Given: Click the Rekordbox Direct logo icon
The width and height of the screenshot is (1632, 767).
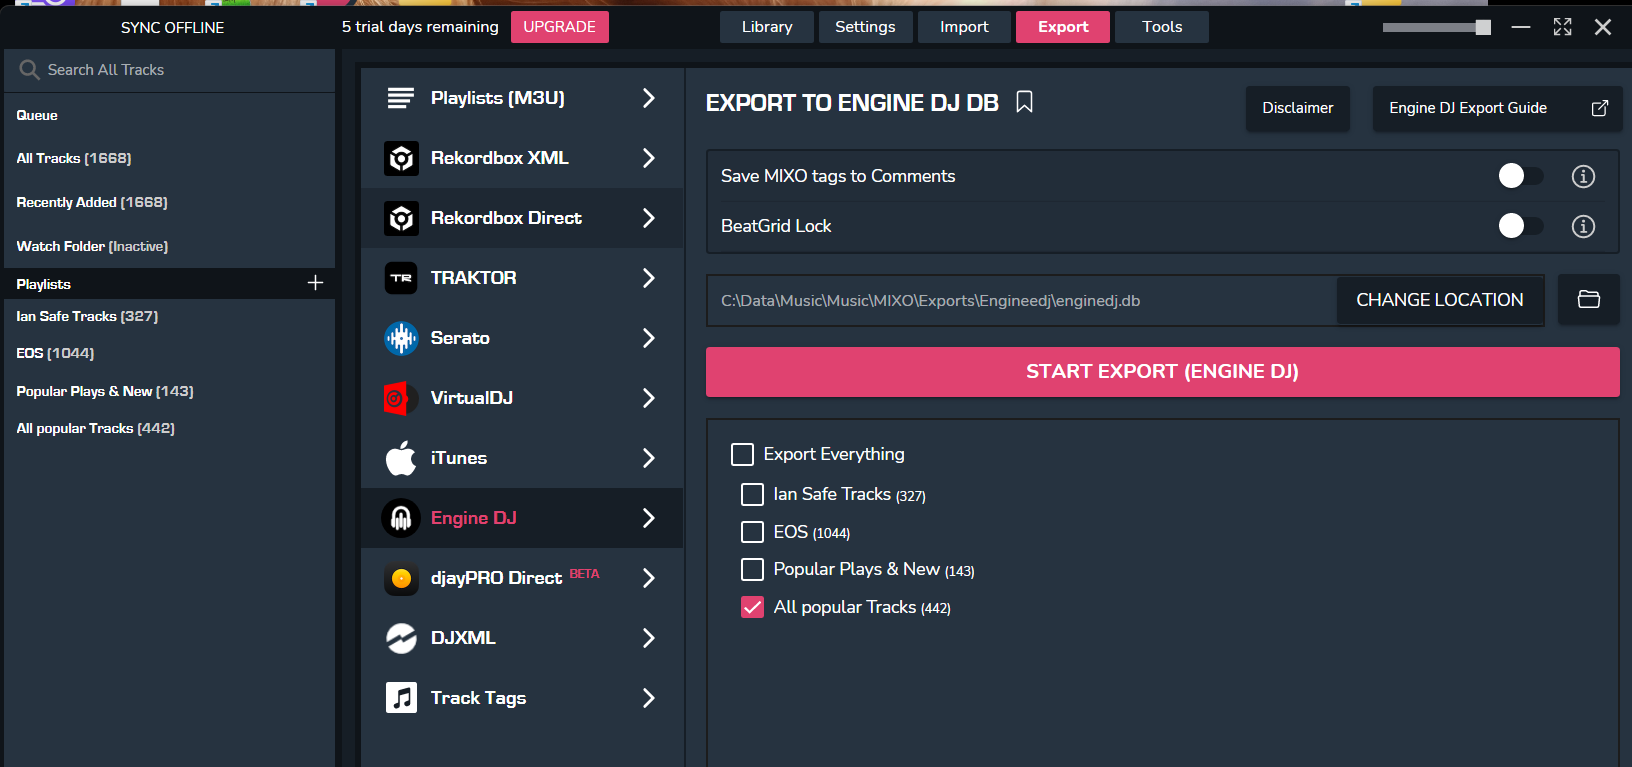Looking at the screenshot, I should click(401, 218).
